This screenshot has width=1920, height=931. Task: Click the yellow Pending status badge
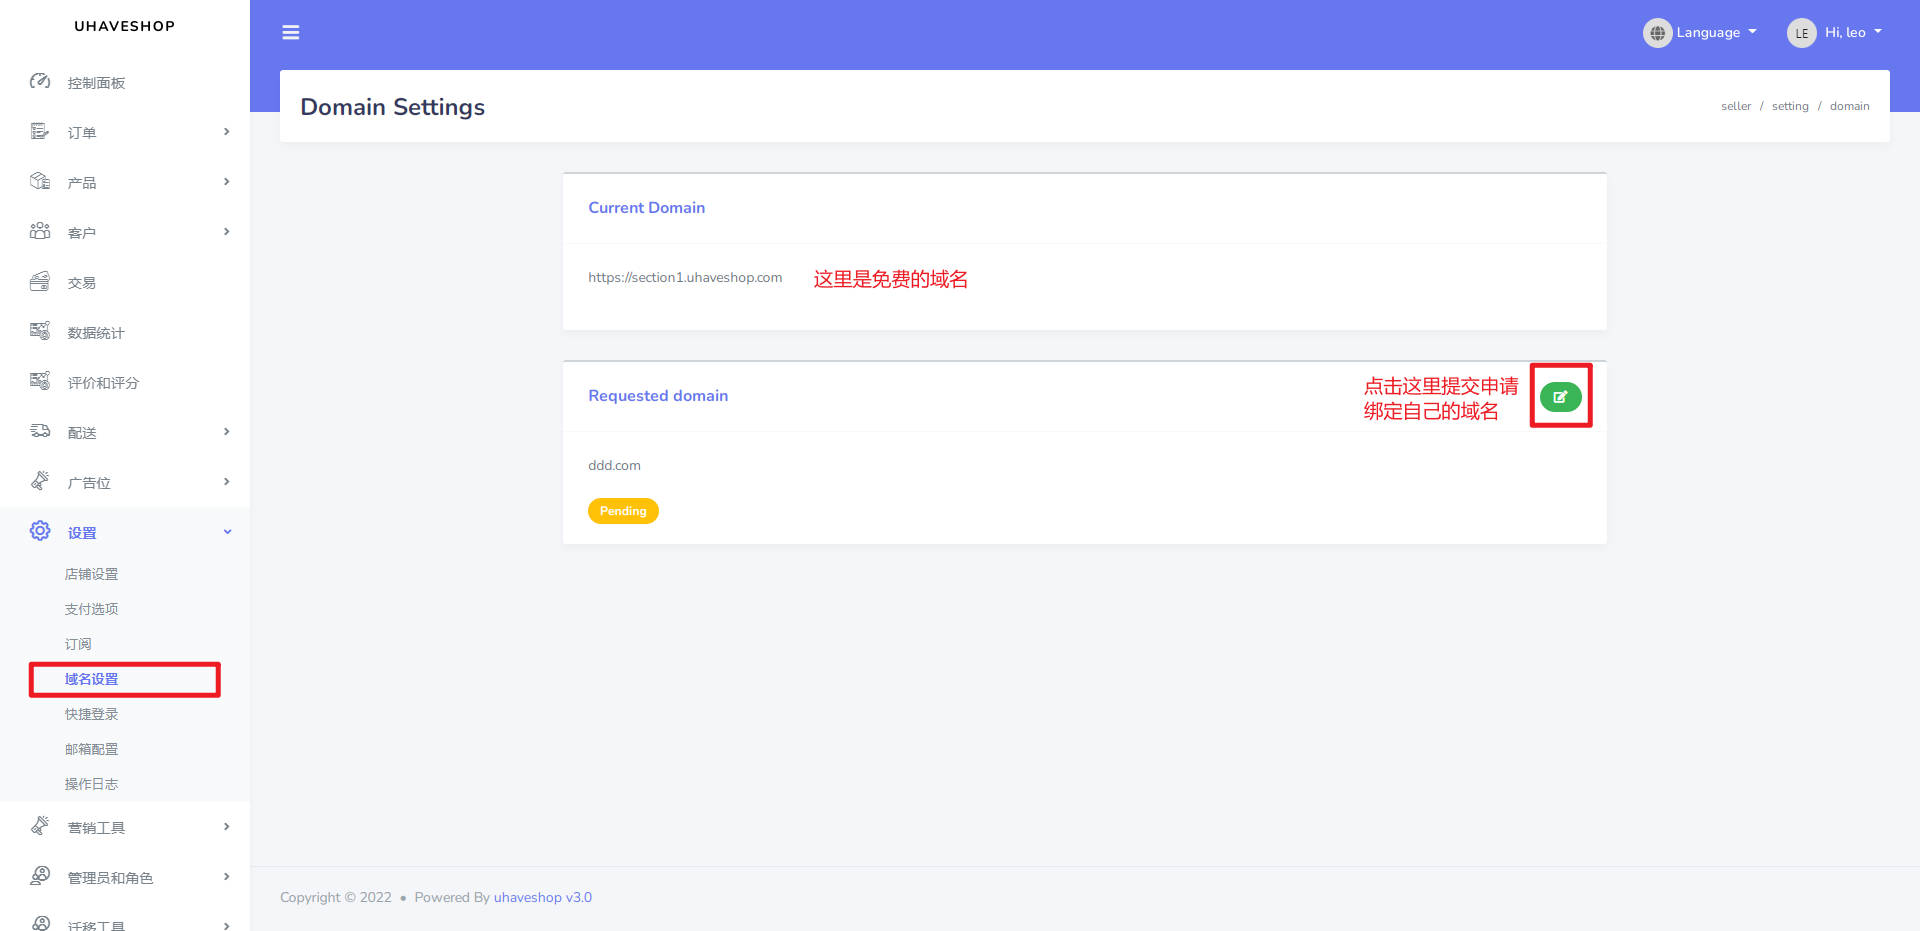click(623, 511)
